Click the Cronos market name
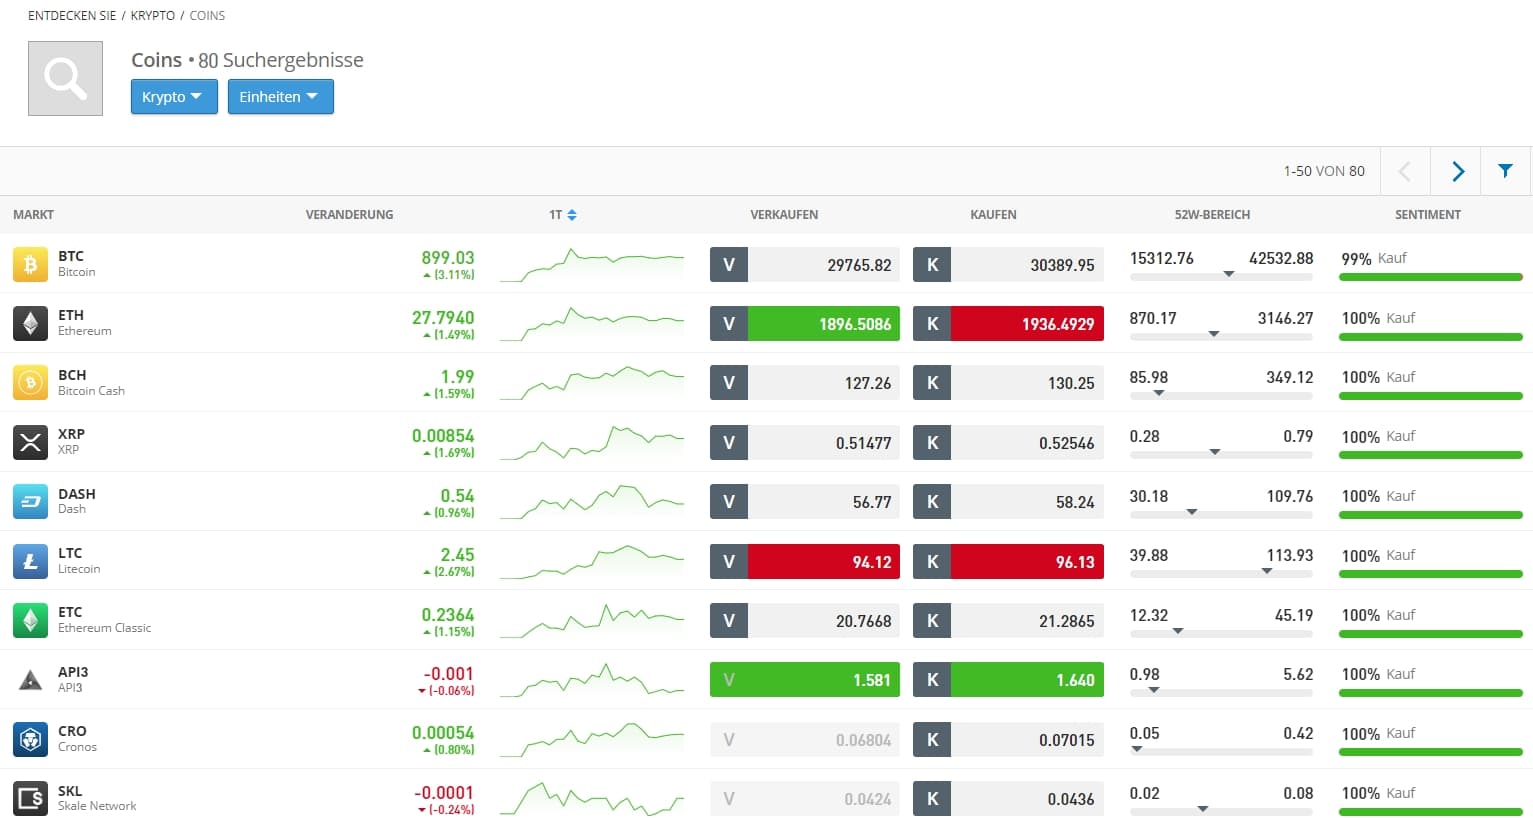The width and height of the screenshot is (1533, 818). (x=77, y=747)
